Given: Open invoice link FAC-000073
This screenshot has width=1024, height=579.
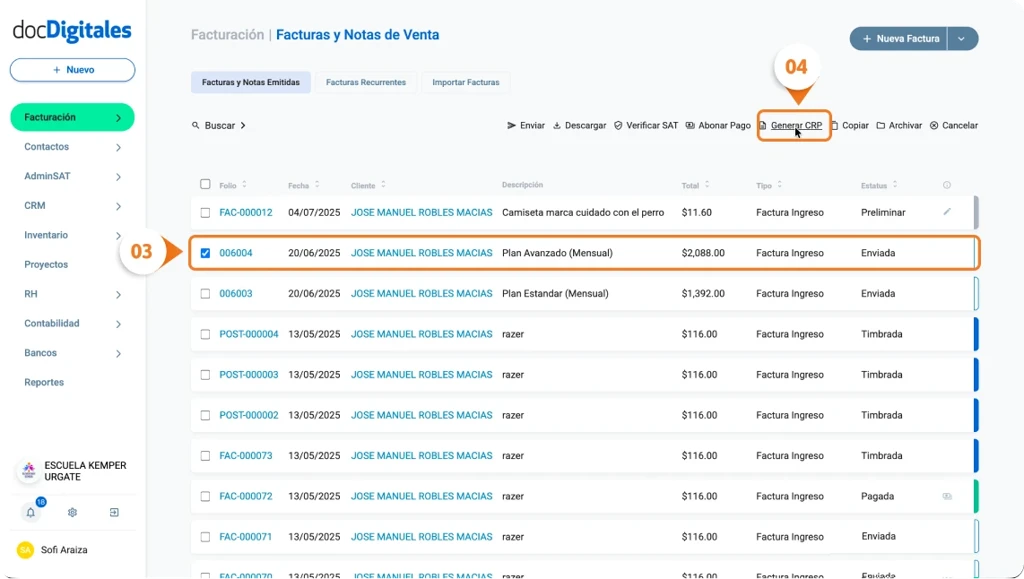Looking at the screenshot, I should click(x=246, y=456).
